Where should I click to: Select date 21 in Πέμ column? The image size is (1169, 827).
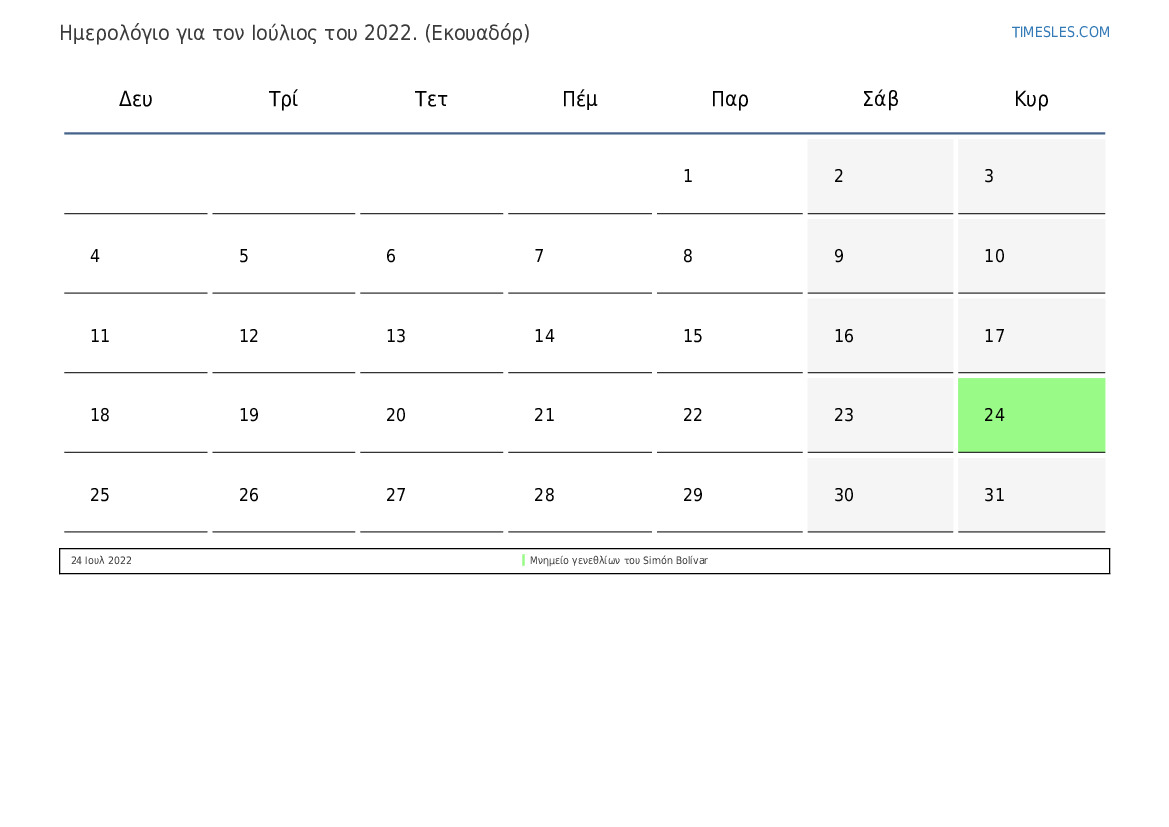point(580,415)
